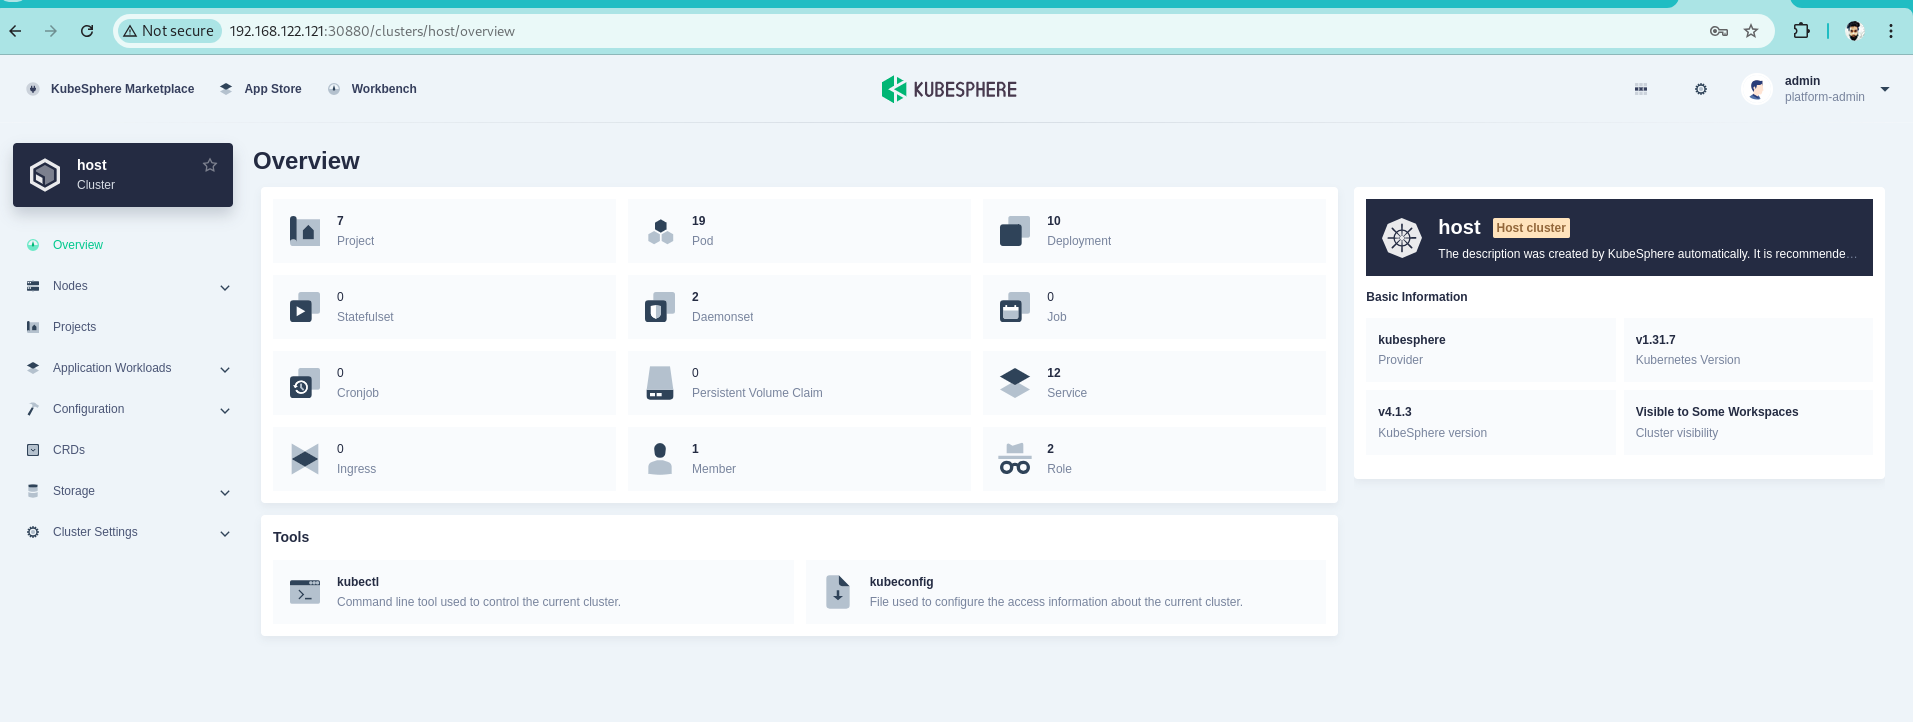Click the kubeconfig file download icon
Screen dimensions: 1913x722
point(838,592)
